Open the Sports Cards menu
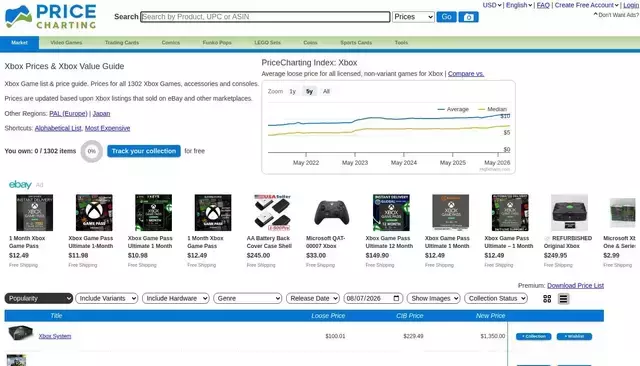Image resolution: width=640 pixels, height=366 pixels. tap(356, 42)
